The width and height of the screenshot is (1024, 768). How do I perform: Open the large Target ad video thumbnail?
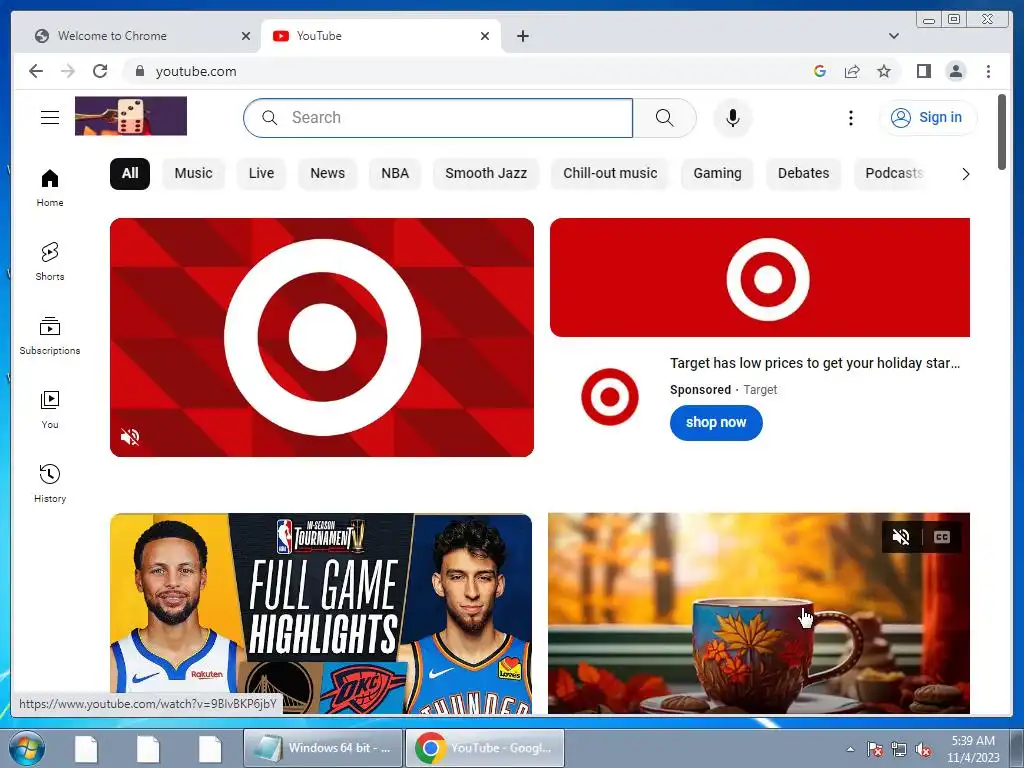322,338
